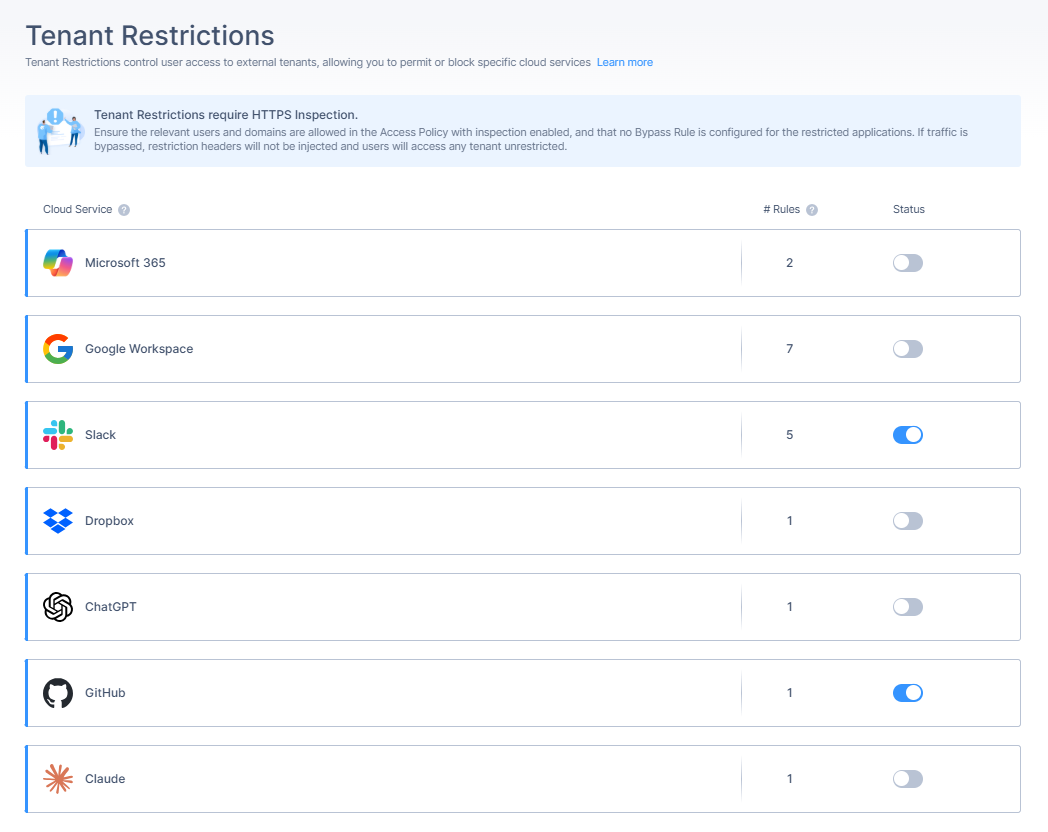Select the Claude service name
This screenshot has width=1048, height=832.
click(105, 779)
